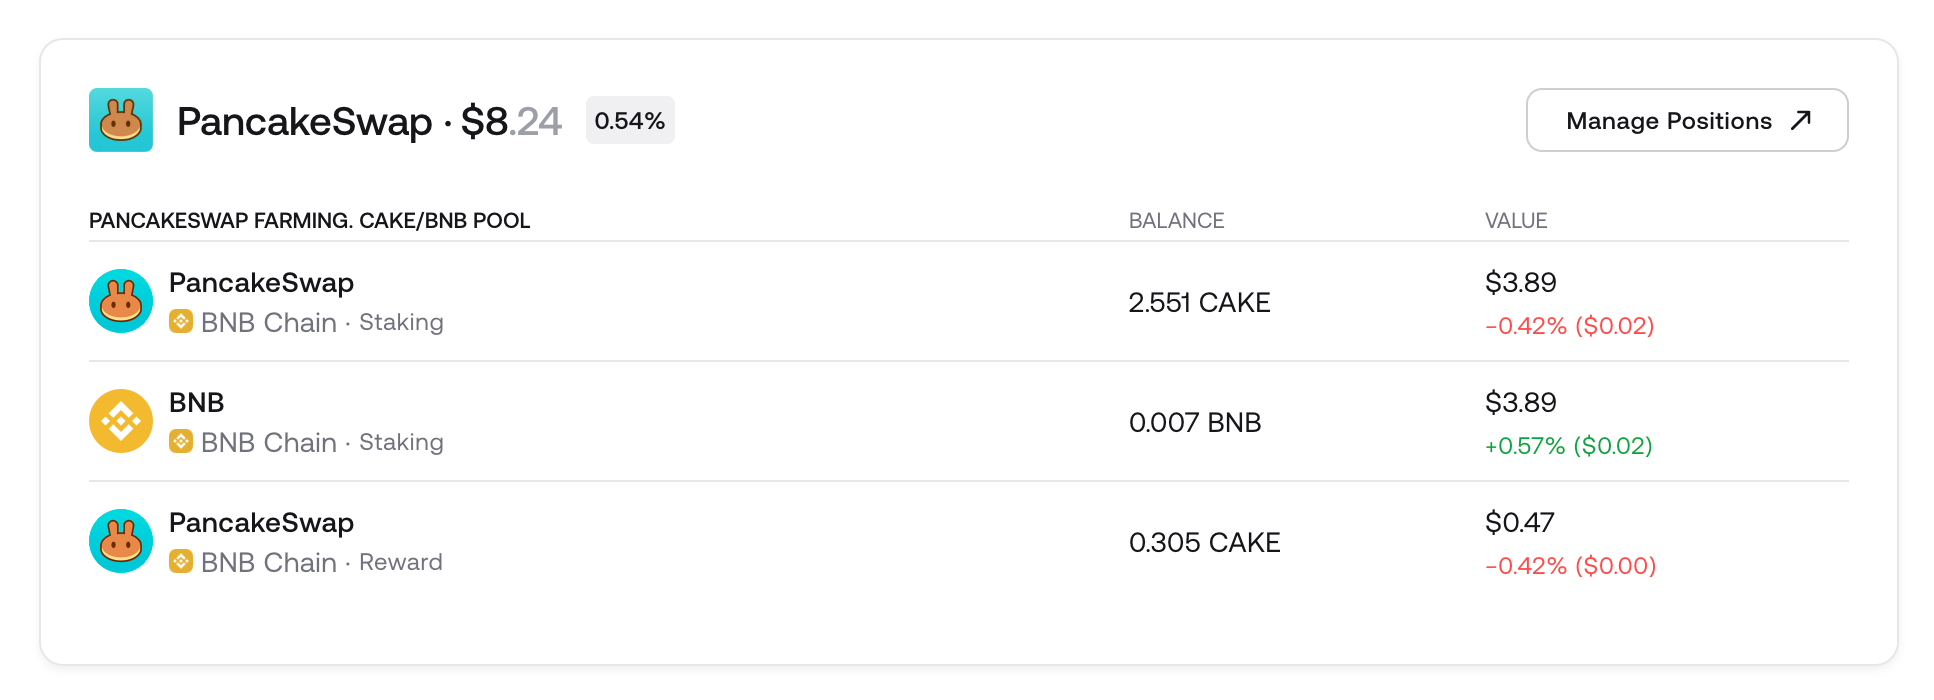Select the PancakeSwap token icon in the Staking row
The image size is (1934, 700).
tap(120, 300)
